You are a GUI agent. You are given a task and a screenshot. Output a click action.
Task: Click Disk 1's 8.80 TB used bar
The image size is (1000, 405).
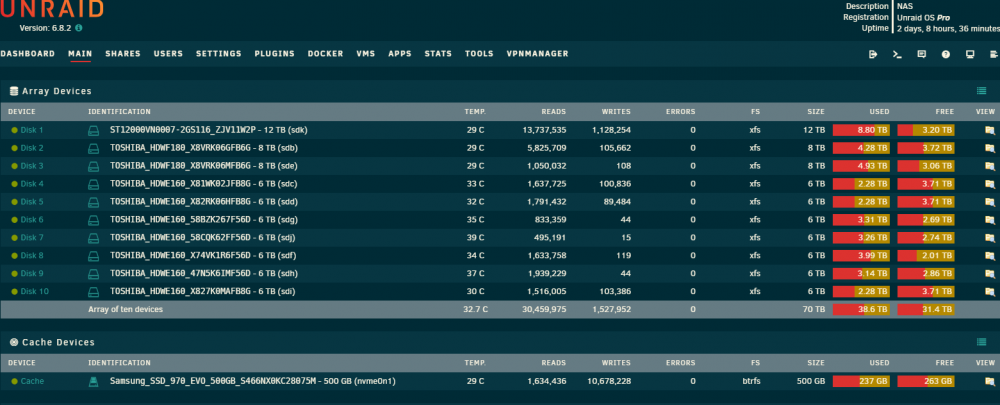click(x=861, y=130)
